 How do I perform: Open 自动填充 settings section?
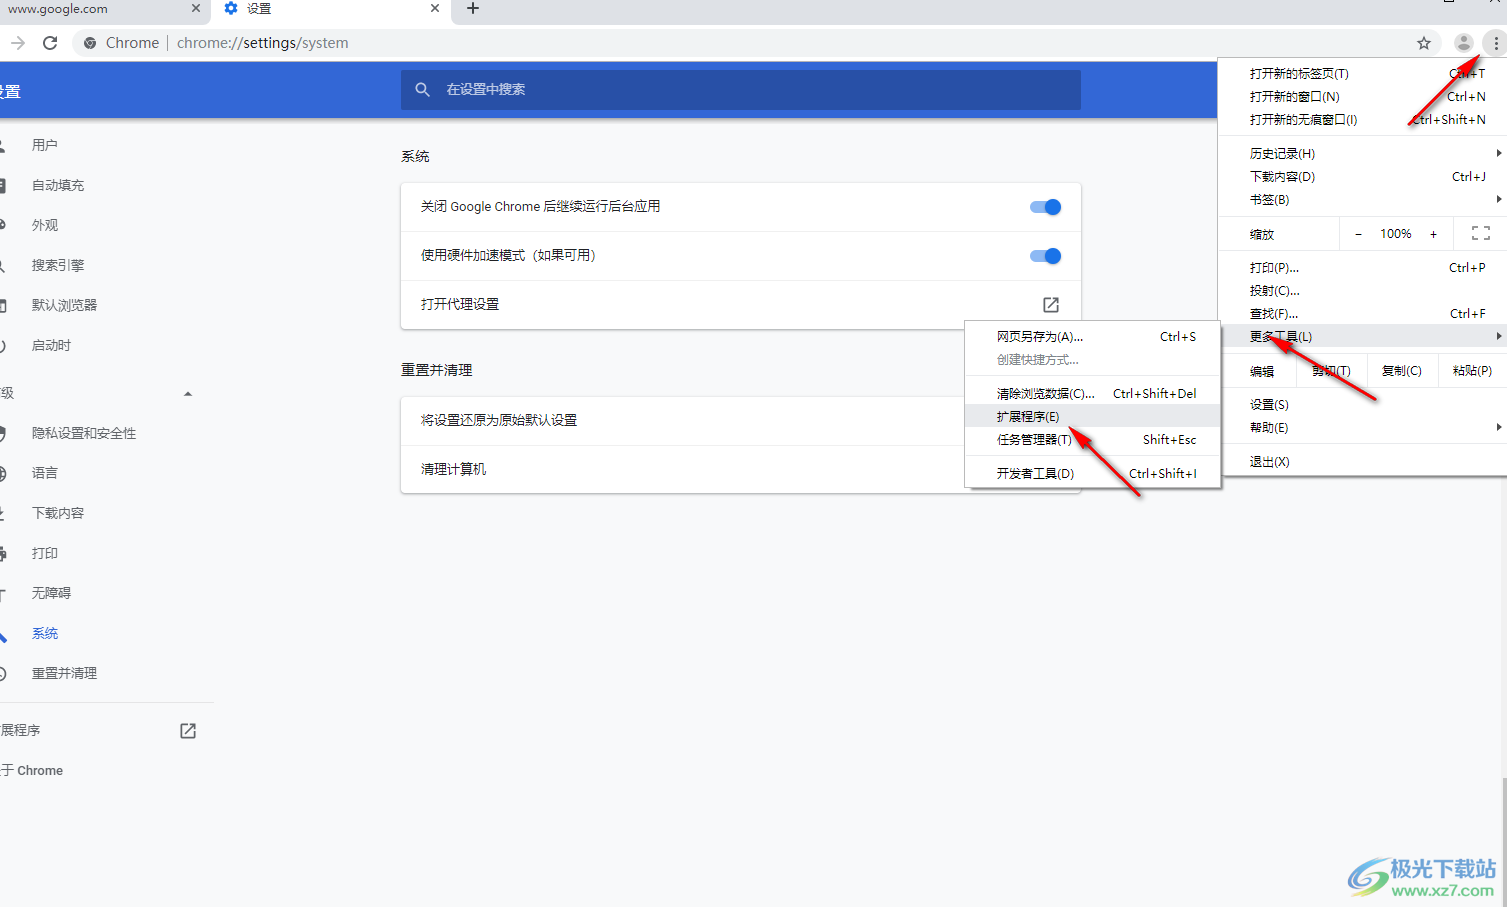pos(58,185)
